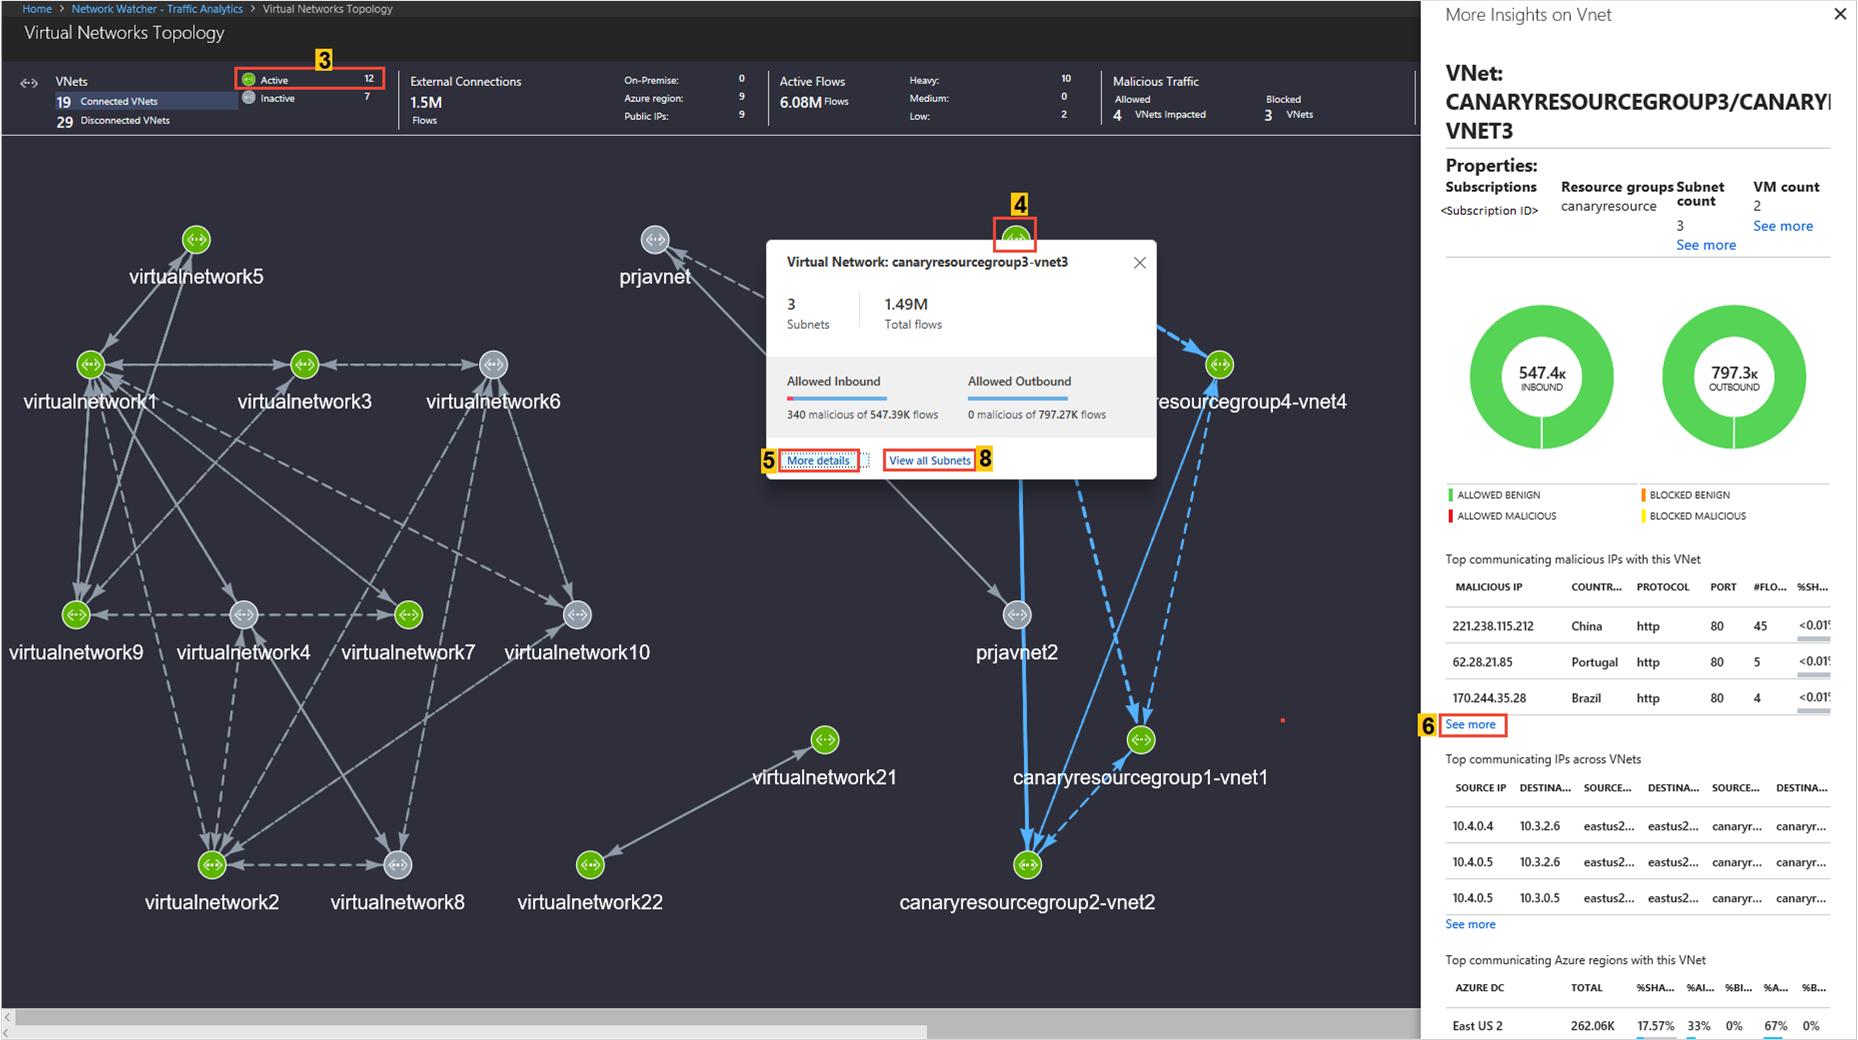Select the virtualnetwork9 node icon

[76, 615]
